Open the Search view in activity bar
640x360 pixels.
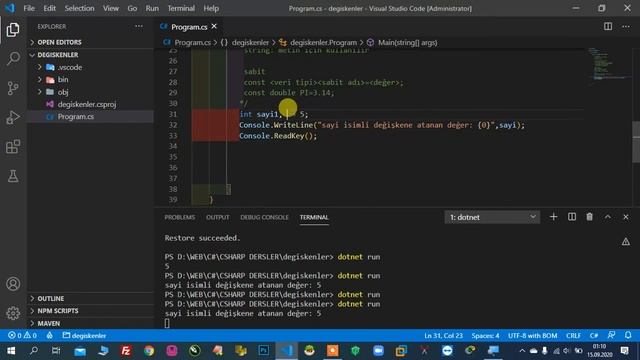coord(13,59)
